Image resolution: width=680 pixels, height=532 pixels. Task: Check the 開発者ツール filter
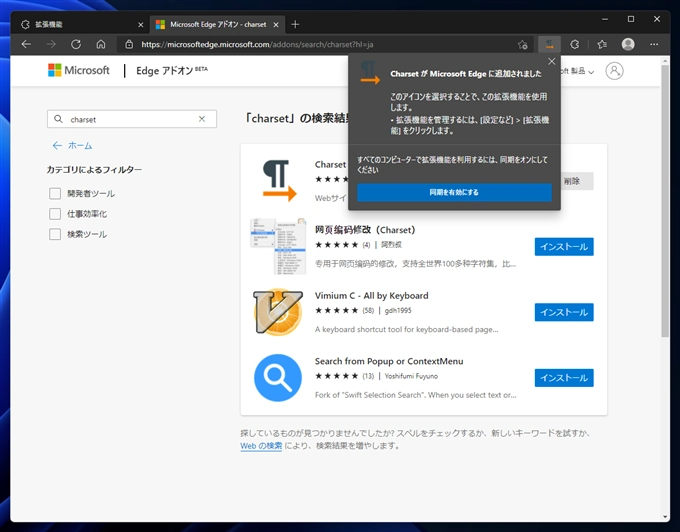(x=55, y=193)
